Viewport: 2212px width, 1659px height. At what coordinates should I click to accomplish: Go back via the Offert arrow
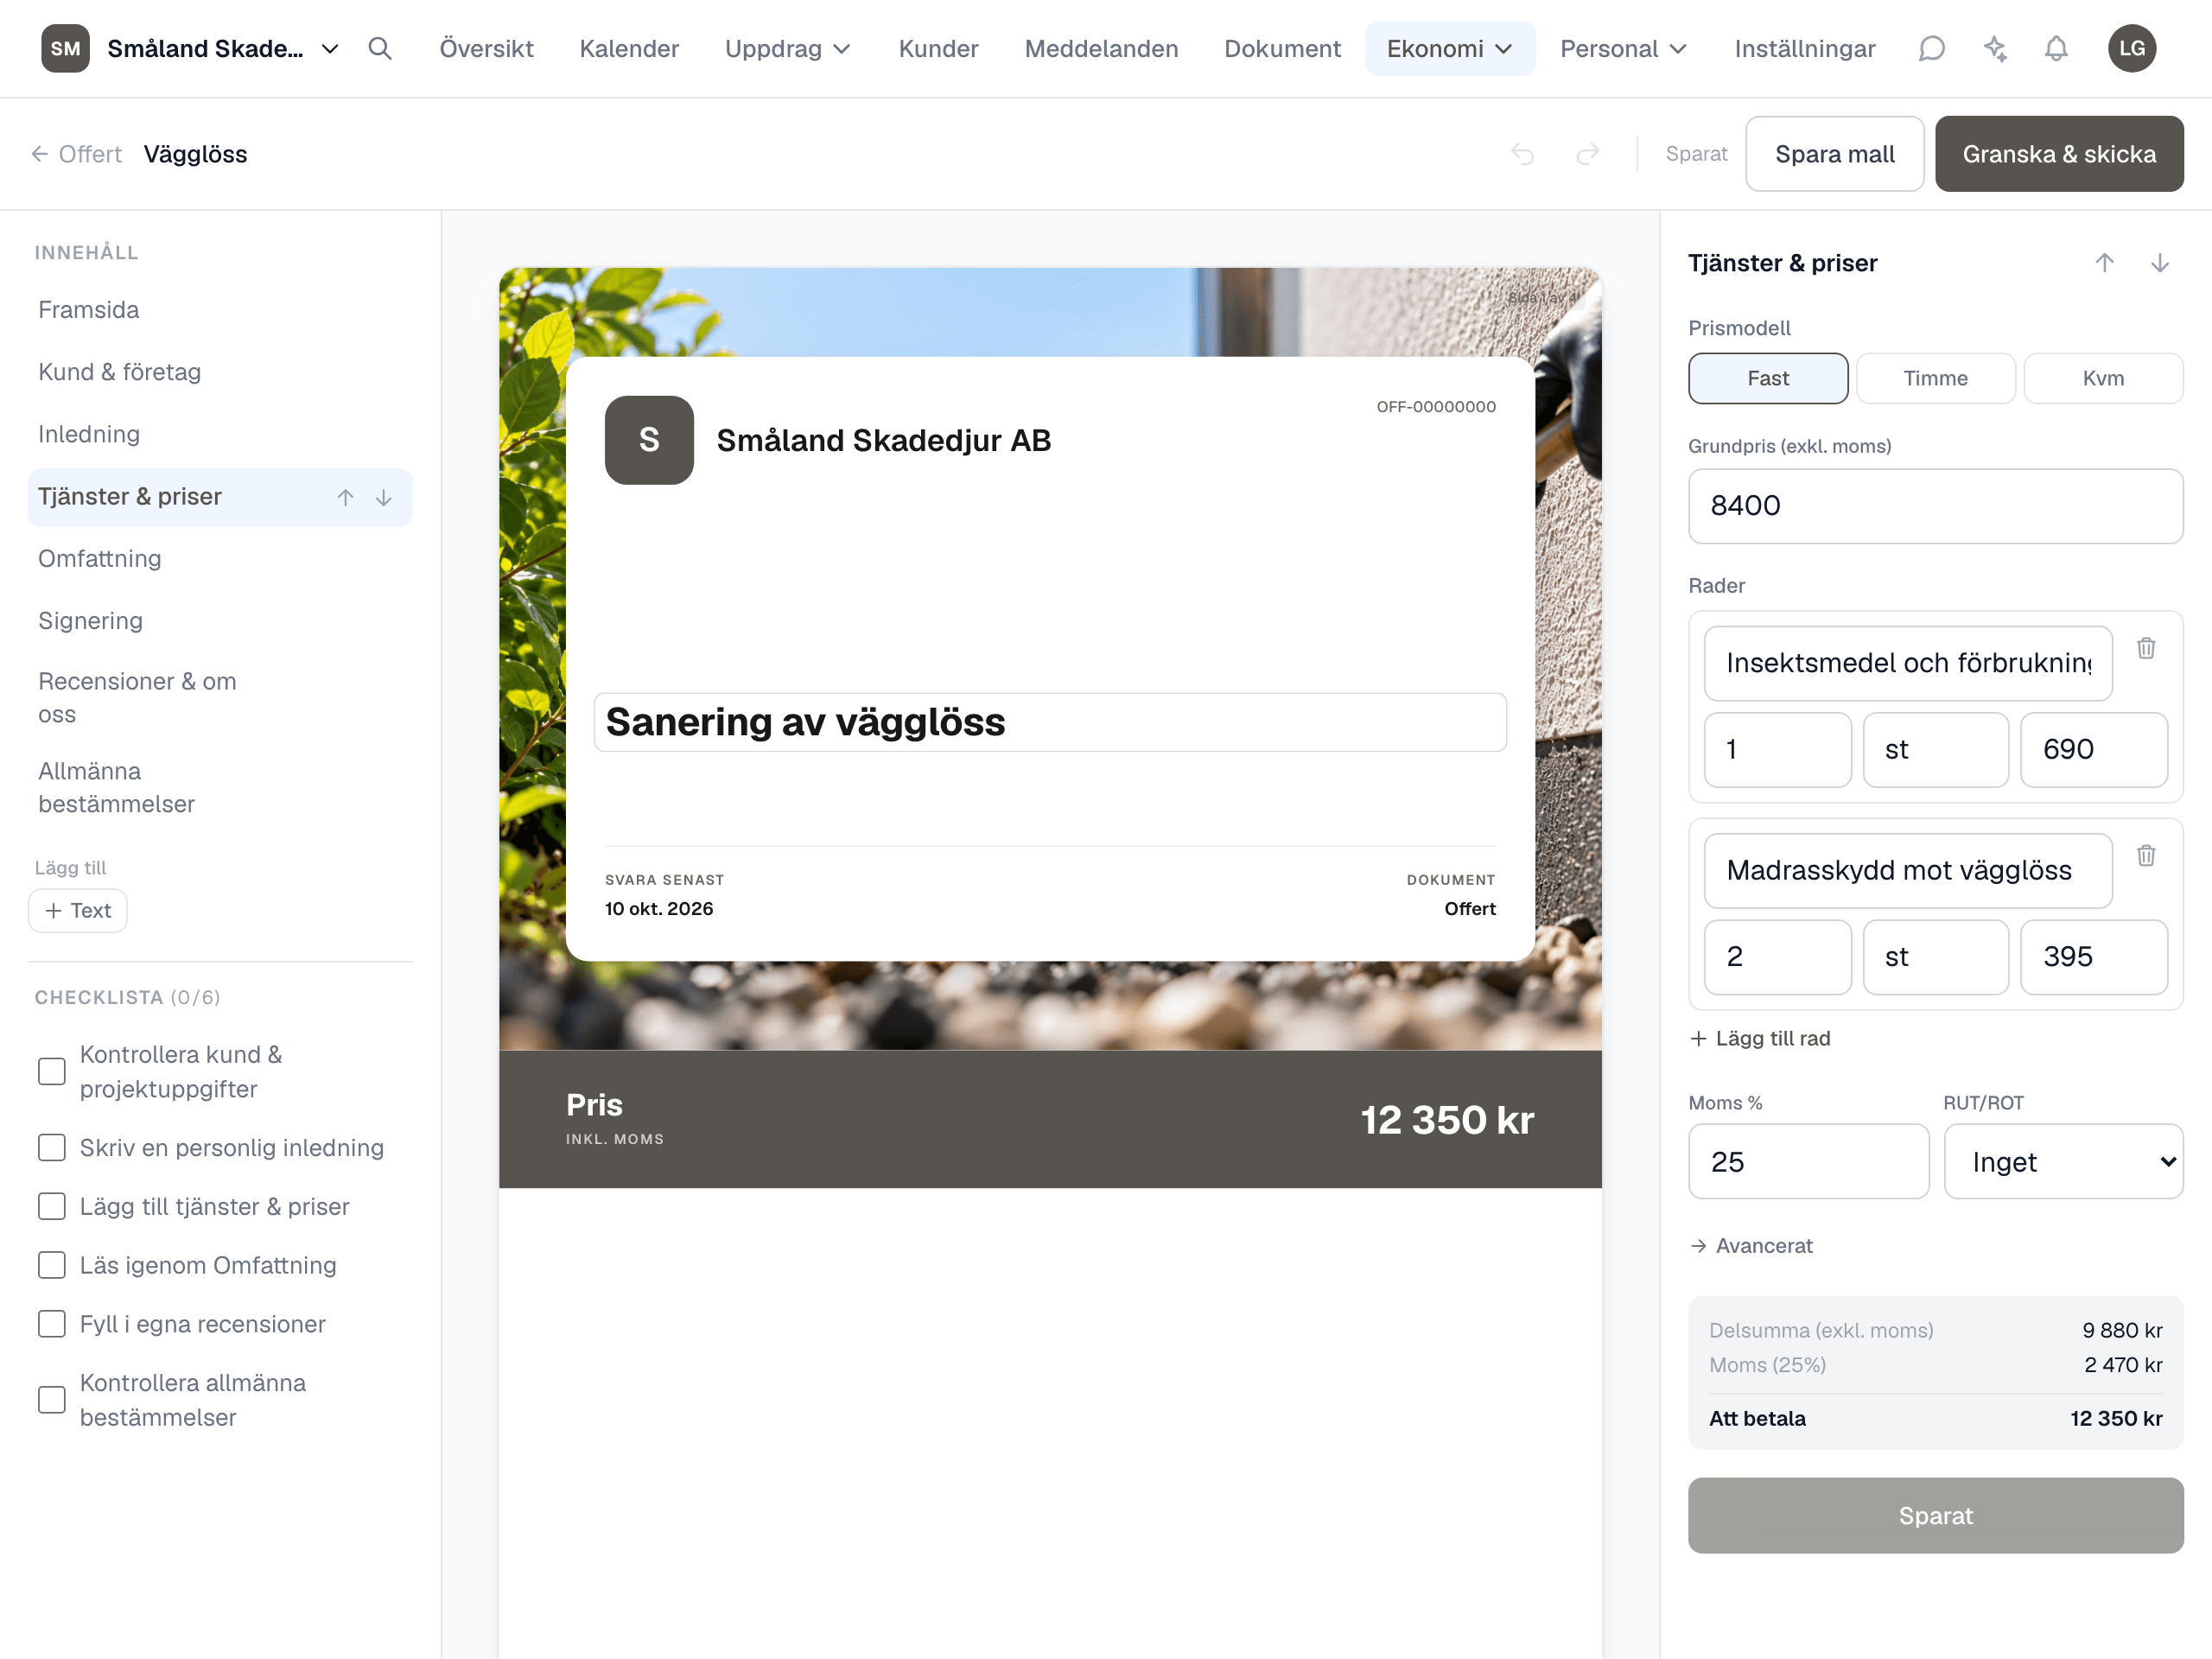pyautogui.click(x=76, y=154)
